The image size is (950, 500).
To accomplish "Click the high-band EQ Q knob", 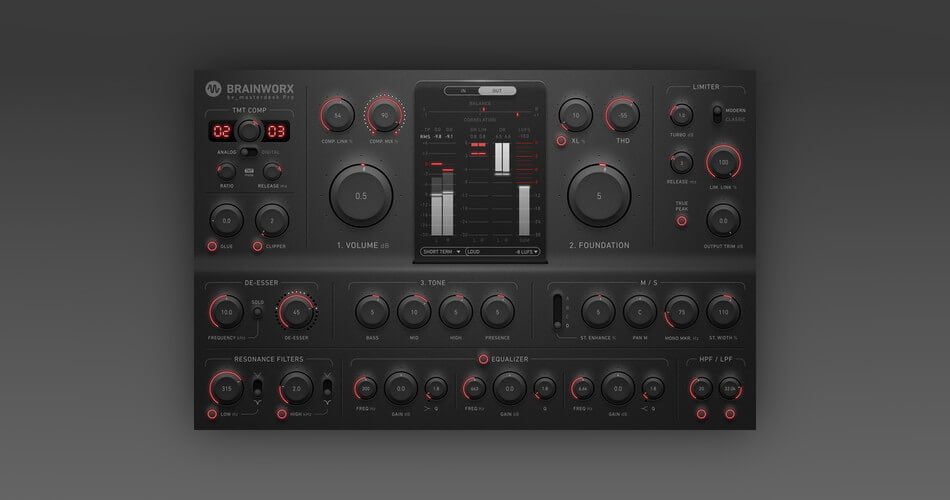I will click(x=653, y=388).
